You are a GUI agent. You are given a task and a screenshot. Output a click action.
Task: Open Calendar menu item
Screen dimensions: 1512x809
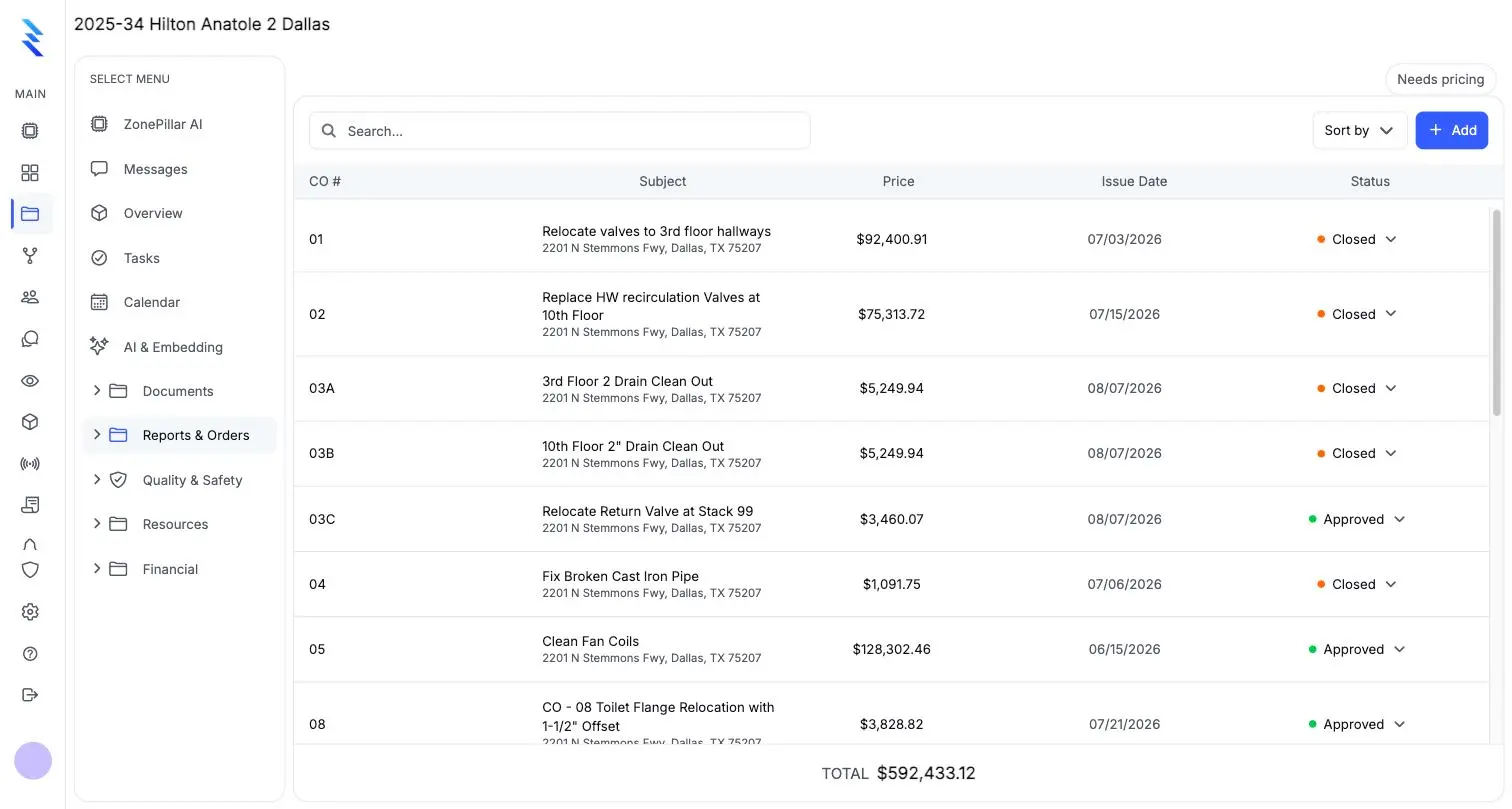click(x=180, y=302)
